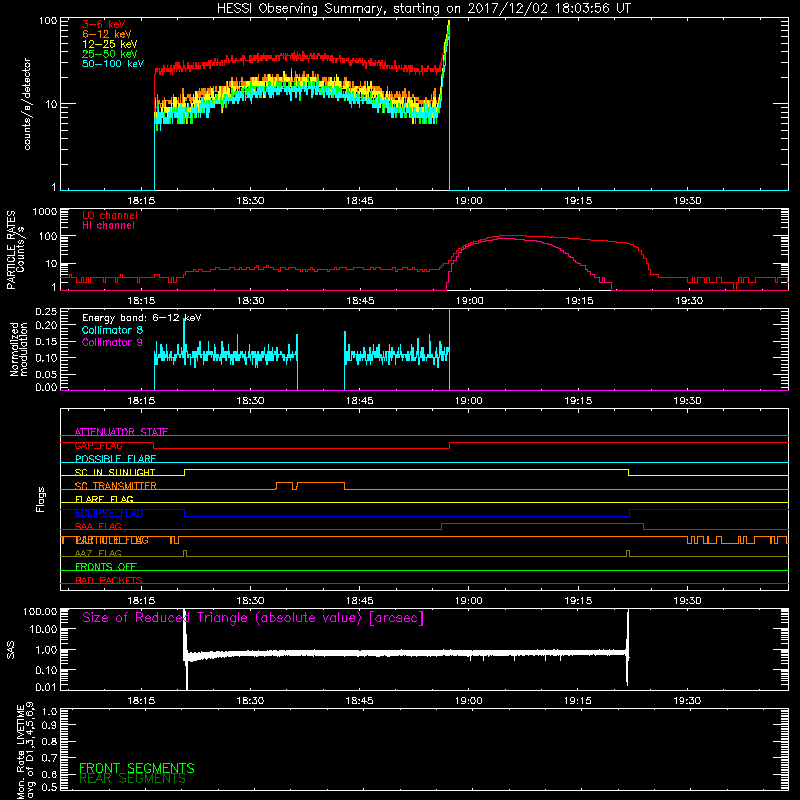
Task: Click the 19:30 tick under the SAS plot
Action: (x=687, y=701)
